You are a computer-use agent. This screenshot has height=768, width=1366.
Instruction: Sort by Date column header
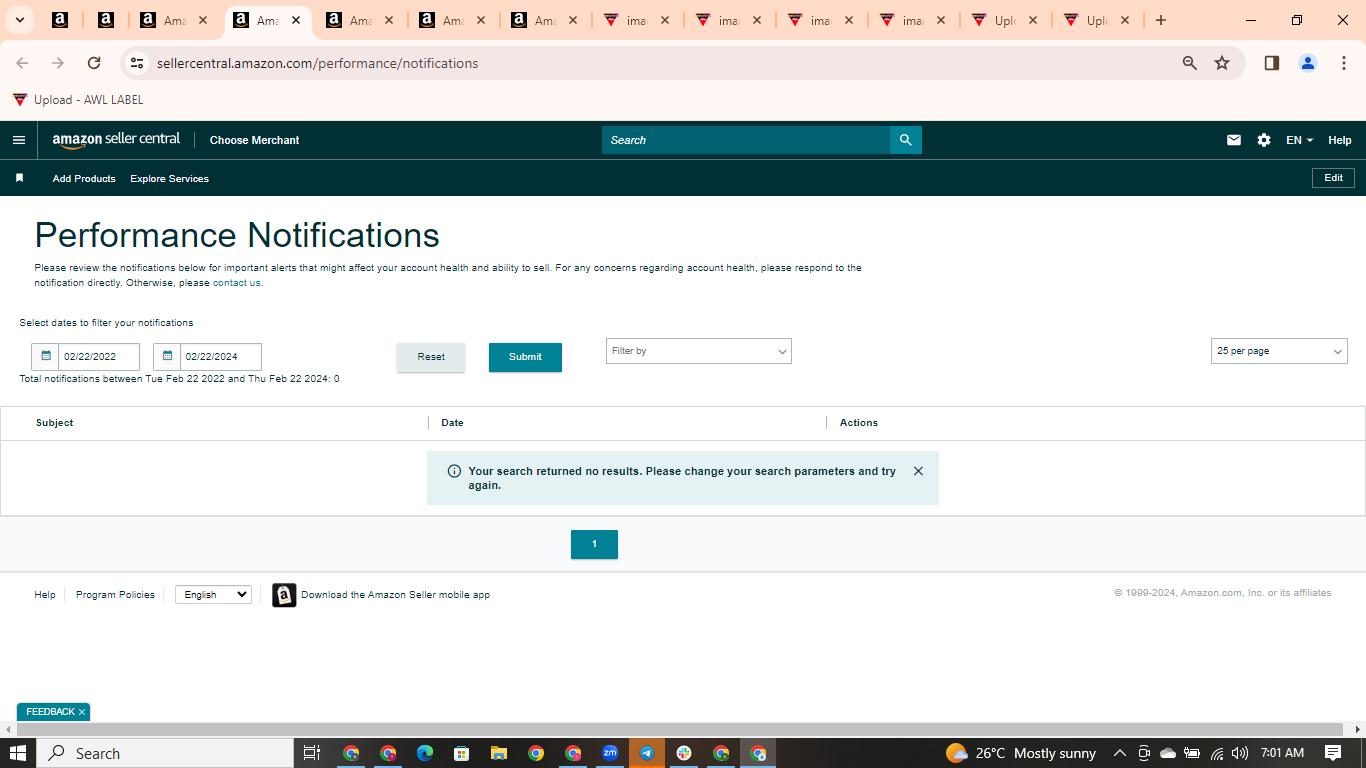click(452, 423)
